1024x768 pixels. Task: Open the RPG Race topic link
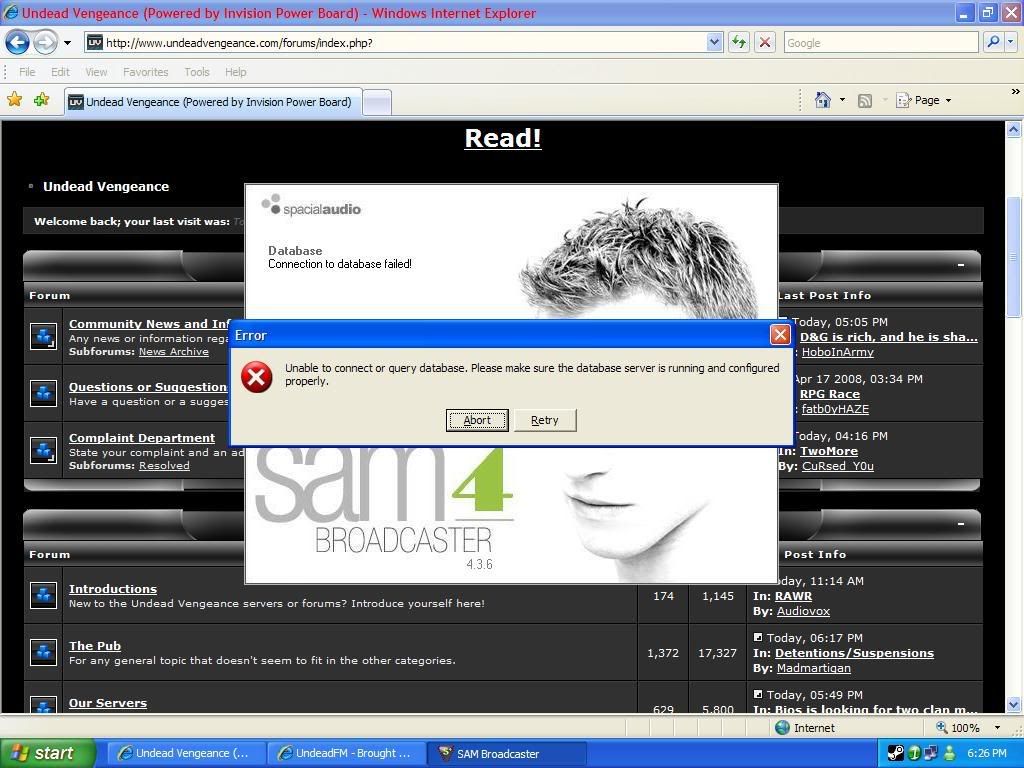coord(829,394)
